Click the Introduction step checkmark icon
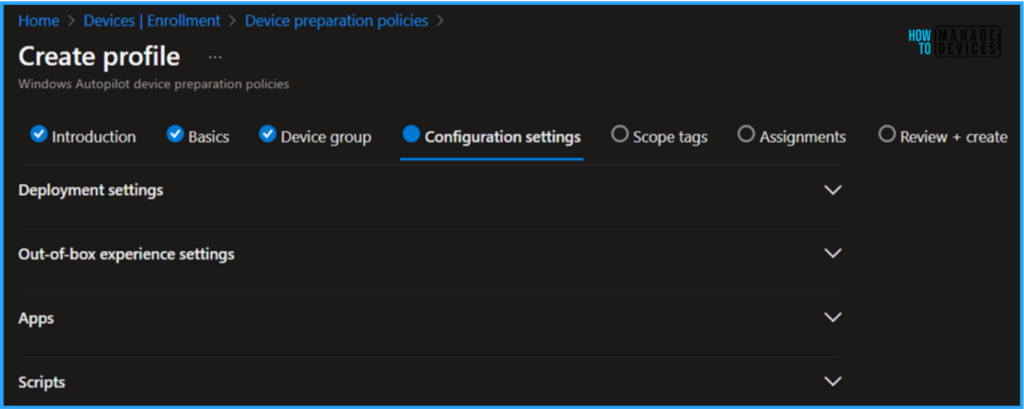Image resolution: width=1024 pixels, height=409 pixels. pyautogui.click(x=39, y=135)
